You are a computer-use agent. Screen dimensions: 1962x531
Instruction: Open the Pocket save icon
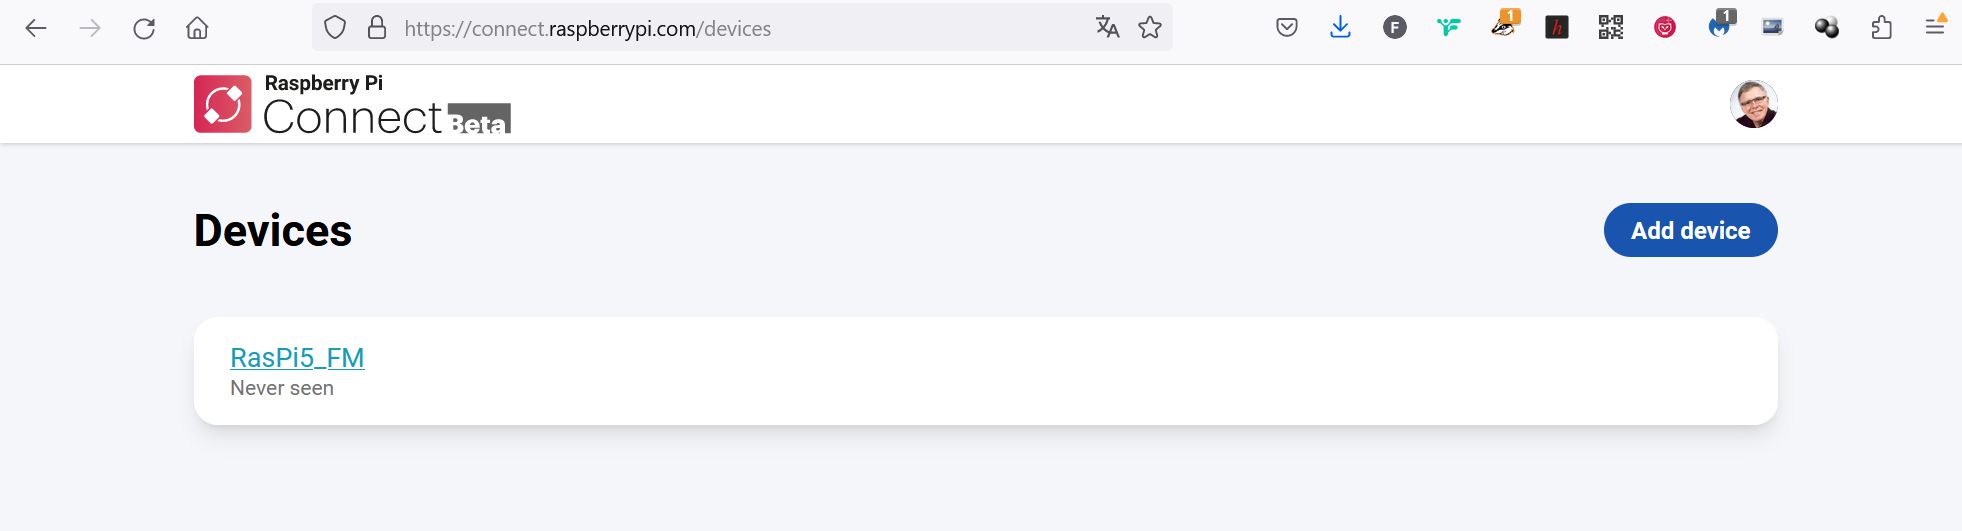1287,28
